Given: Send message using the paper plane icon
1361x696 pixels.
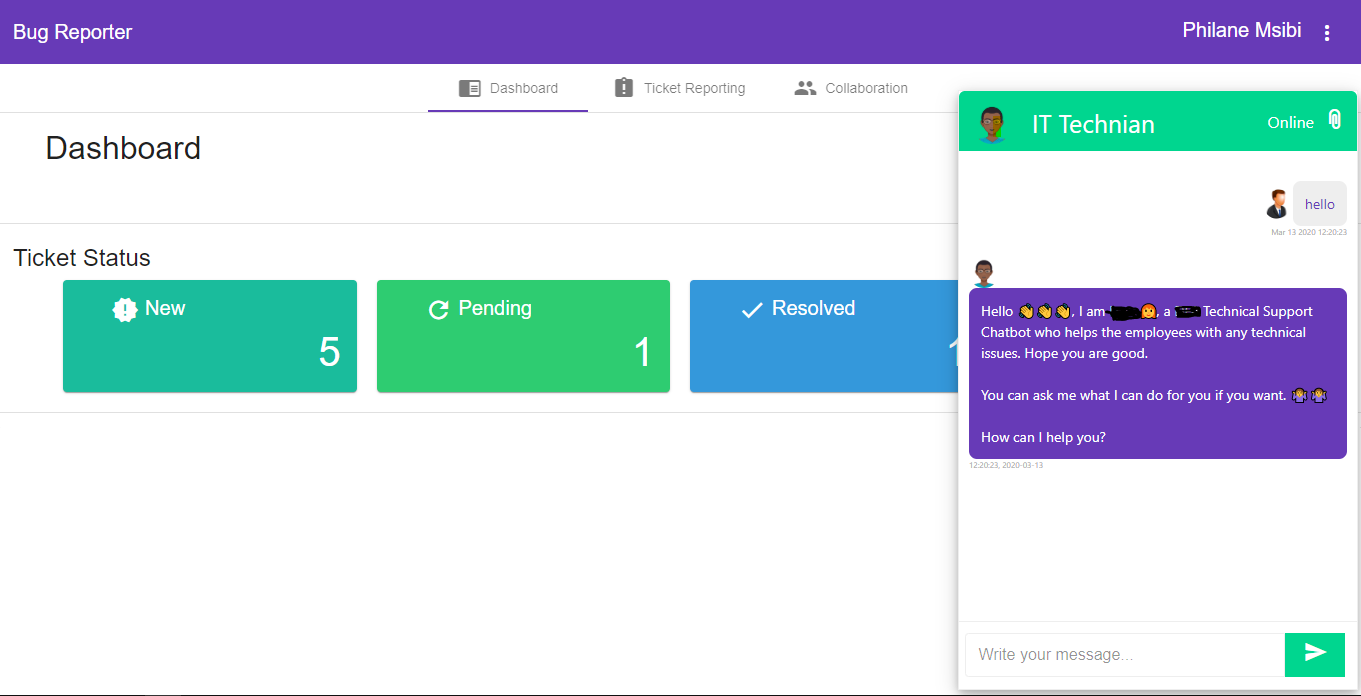Looking at the screenshot, I should coord(1314,654).
